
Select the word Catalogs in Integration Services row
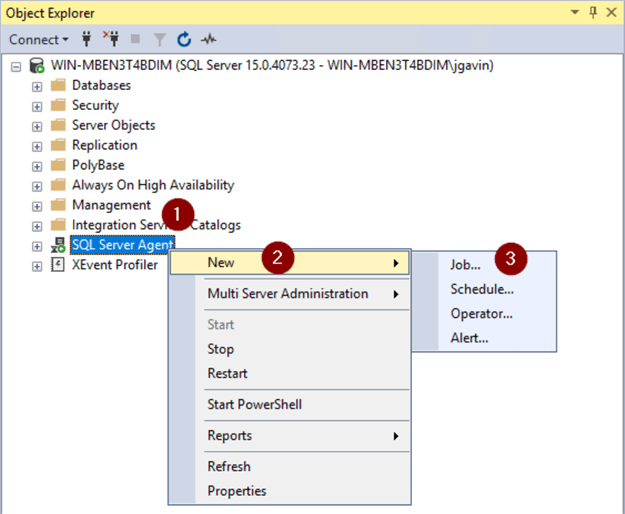point(216,225)
